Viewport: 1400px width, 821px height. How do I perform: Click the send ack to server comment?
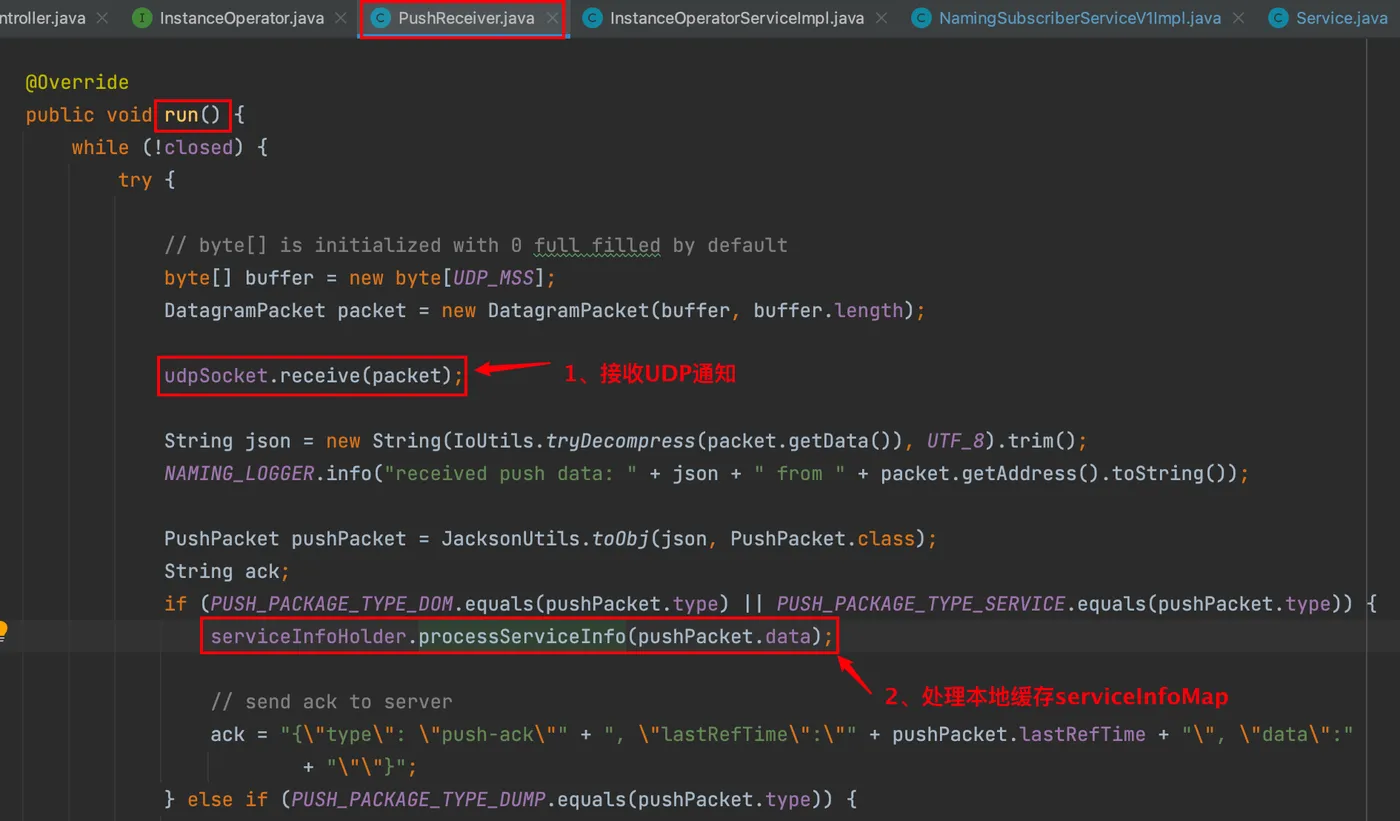coord(331,702)
